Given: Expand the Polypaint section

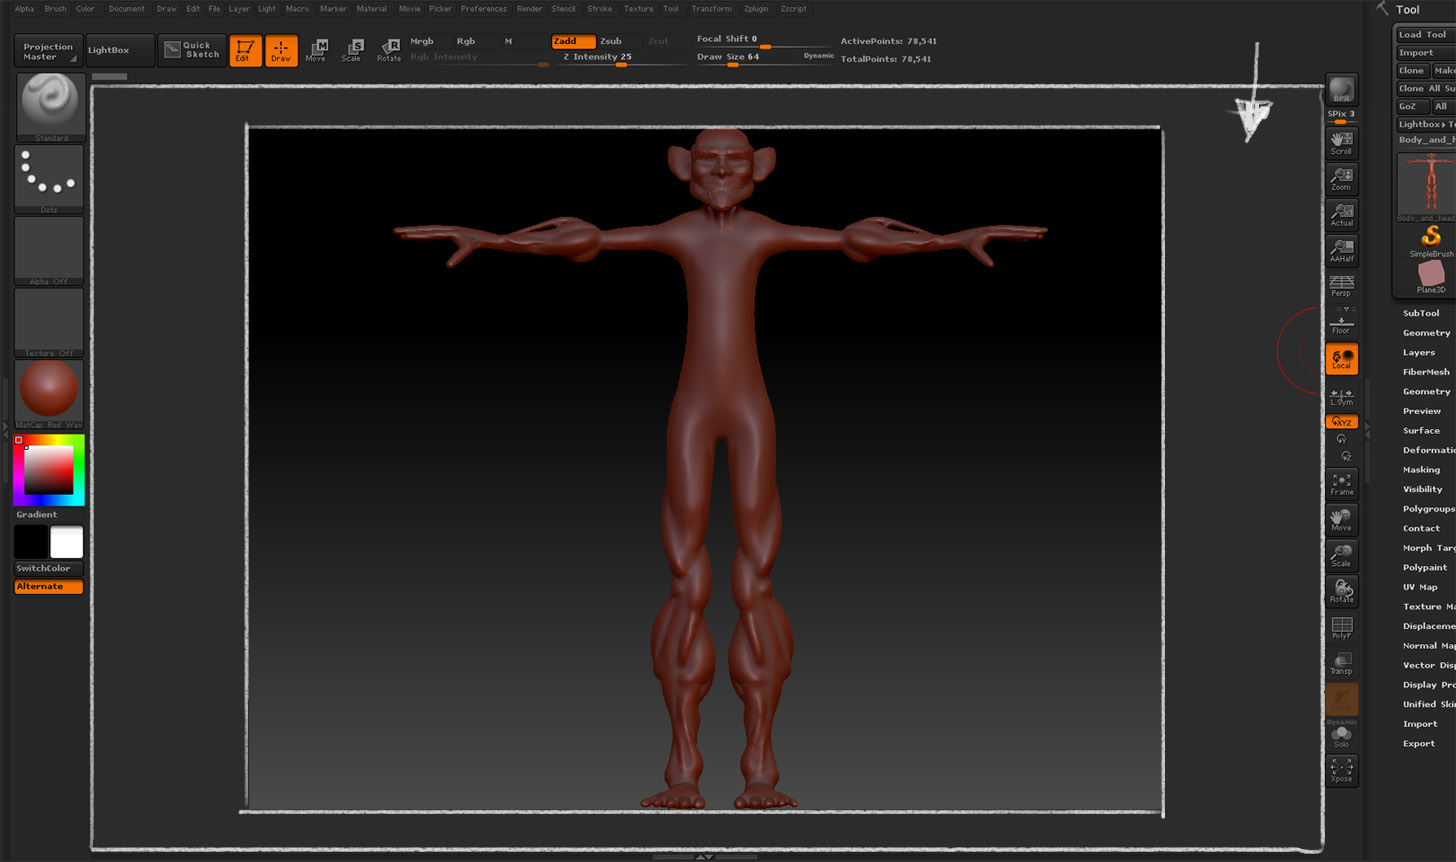Looking at the screenshot, I should tap(1425, 568).
